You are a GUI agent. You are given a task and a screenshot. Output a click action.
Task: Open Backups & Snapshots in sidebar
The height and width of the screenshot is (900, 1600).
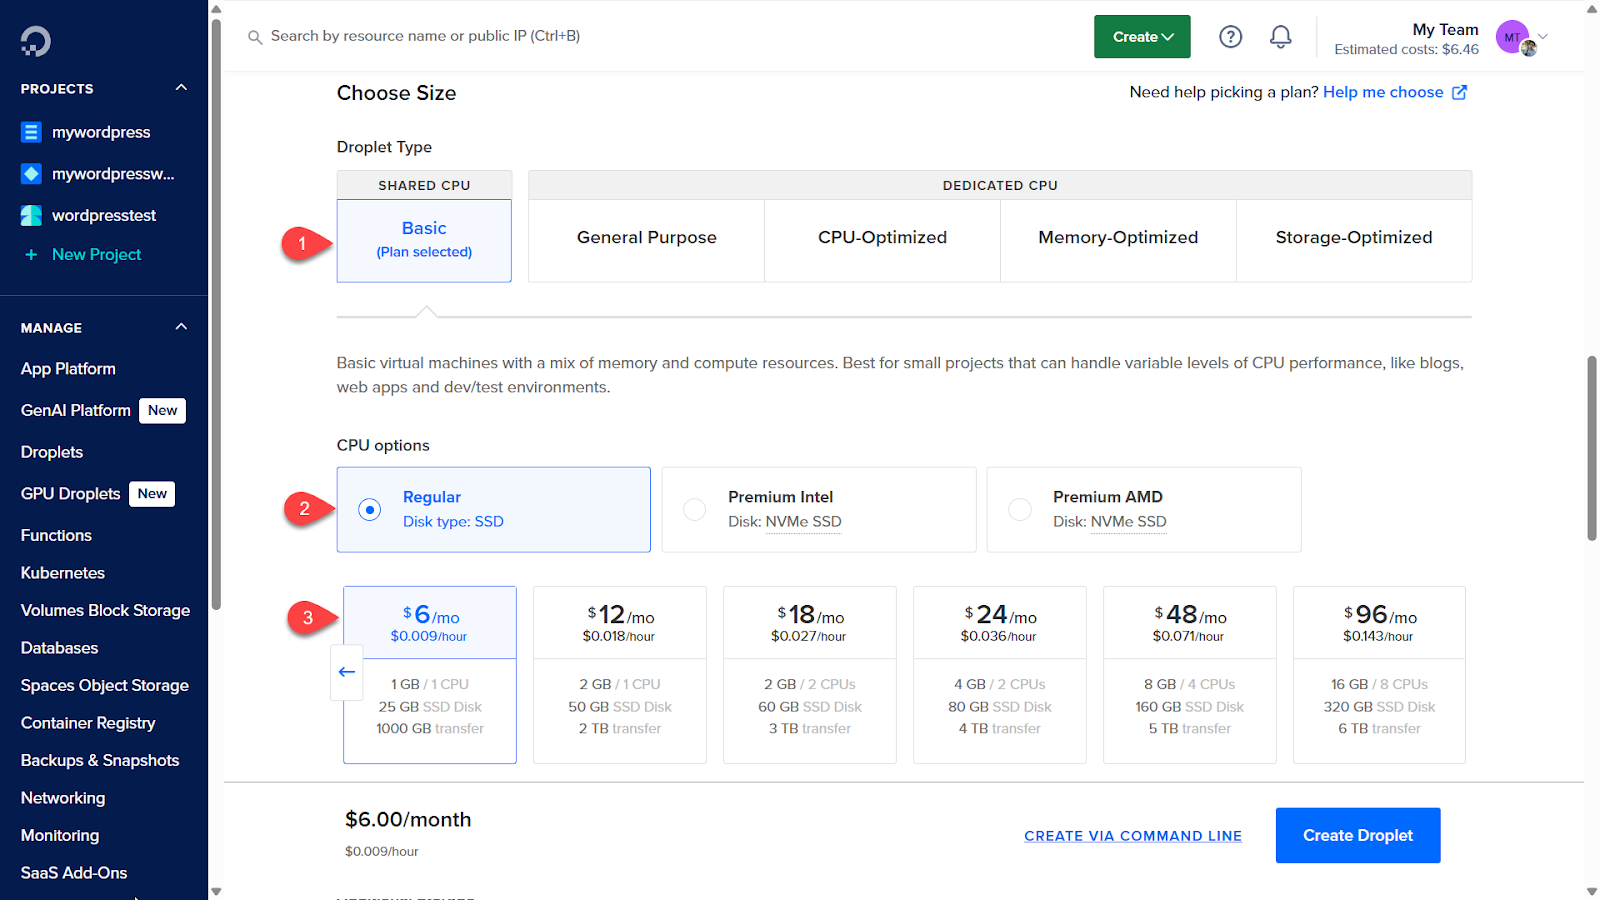pyautogui.click(x=100, y=761)
